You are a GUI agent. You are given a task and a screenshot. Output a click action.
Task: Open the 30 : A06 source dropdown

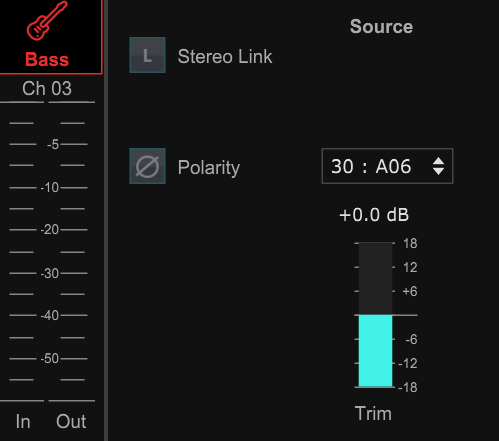click(387, 166)
